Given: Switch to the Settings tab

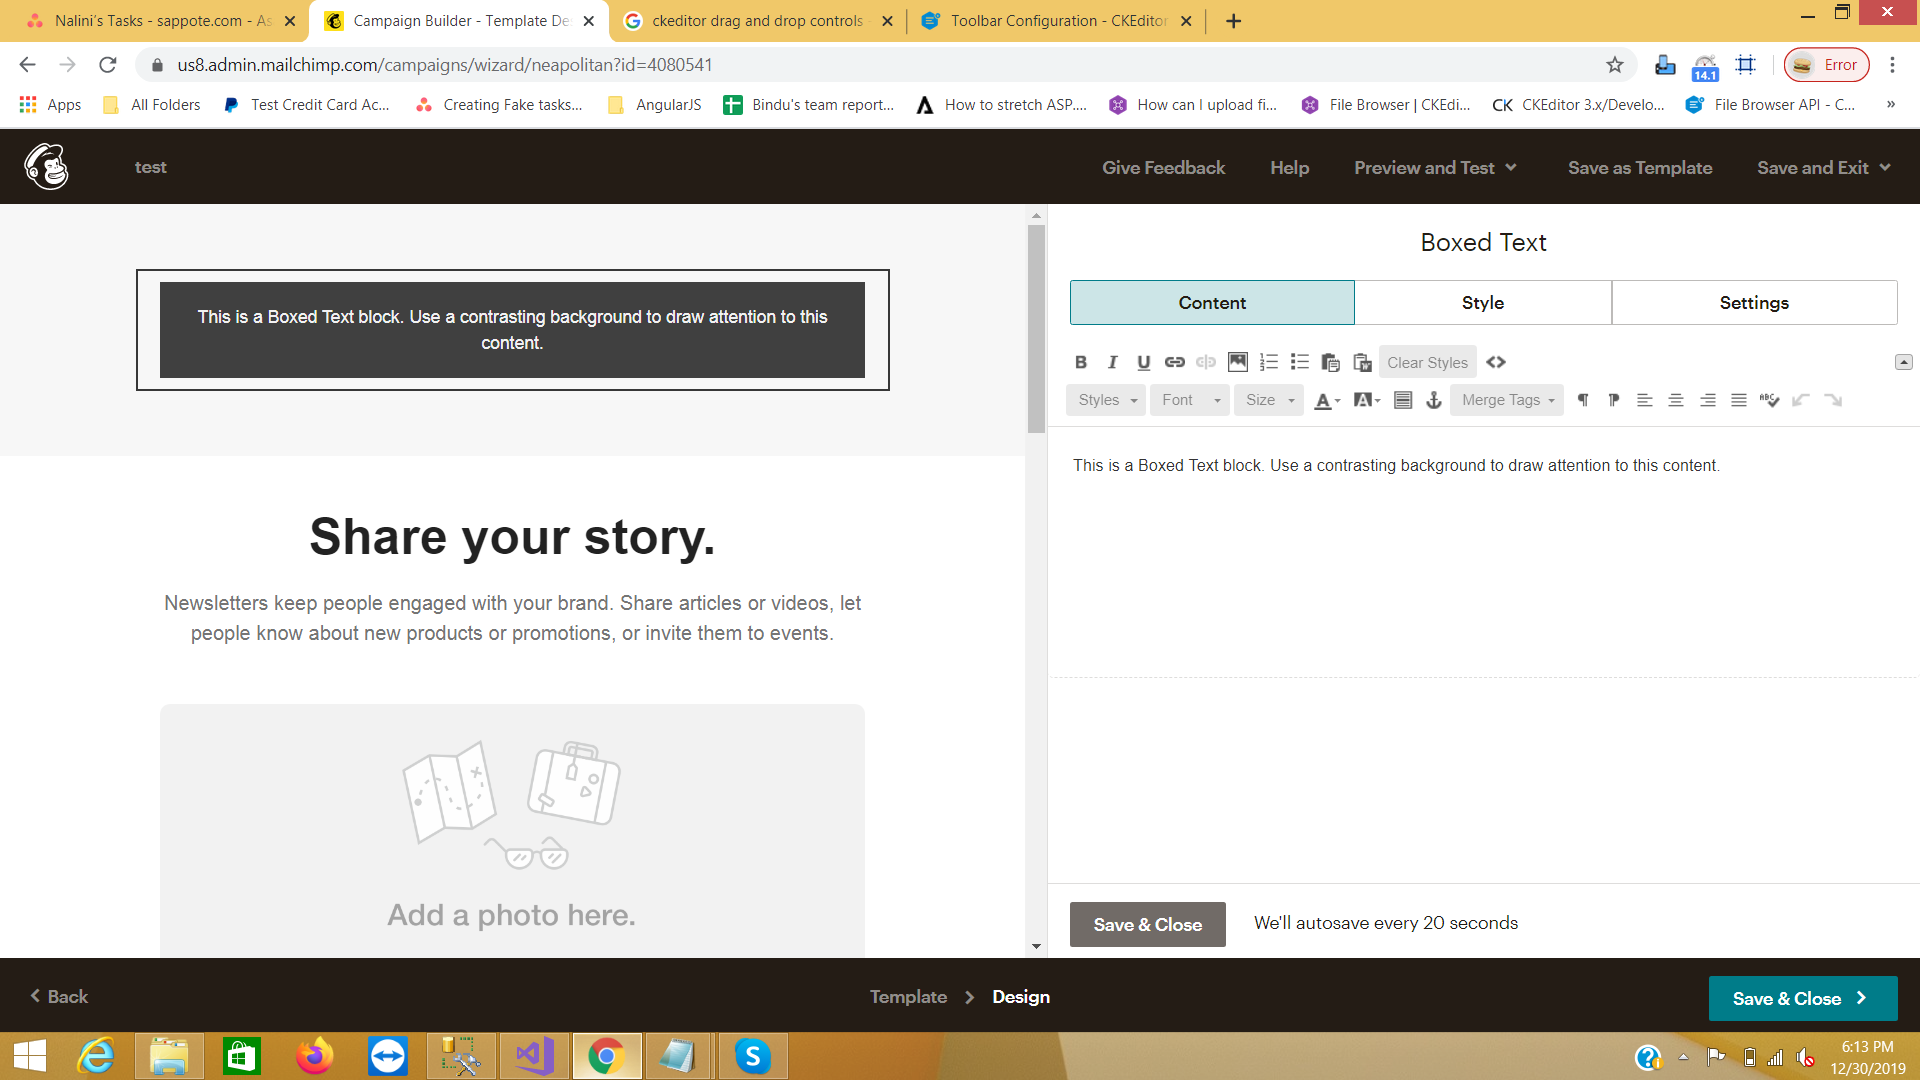Looking at the screenshot, I should click(x=1754, y=303).
